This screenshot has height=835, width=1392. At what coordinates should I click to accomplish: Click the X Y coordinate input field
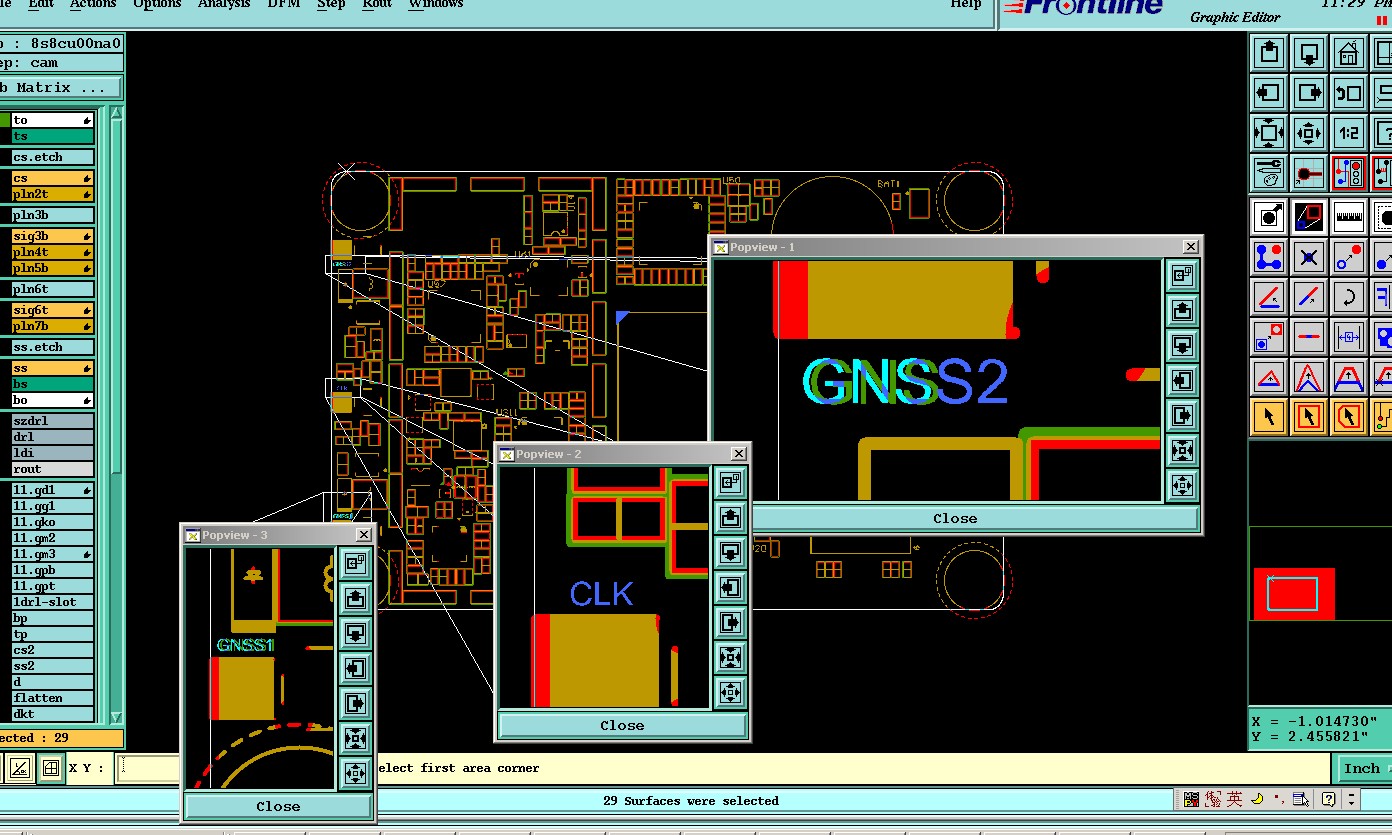click(148, 768)
